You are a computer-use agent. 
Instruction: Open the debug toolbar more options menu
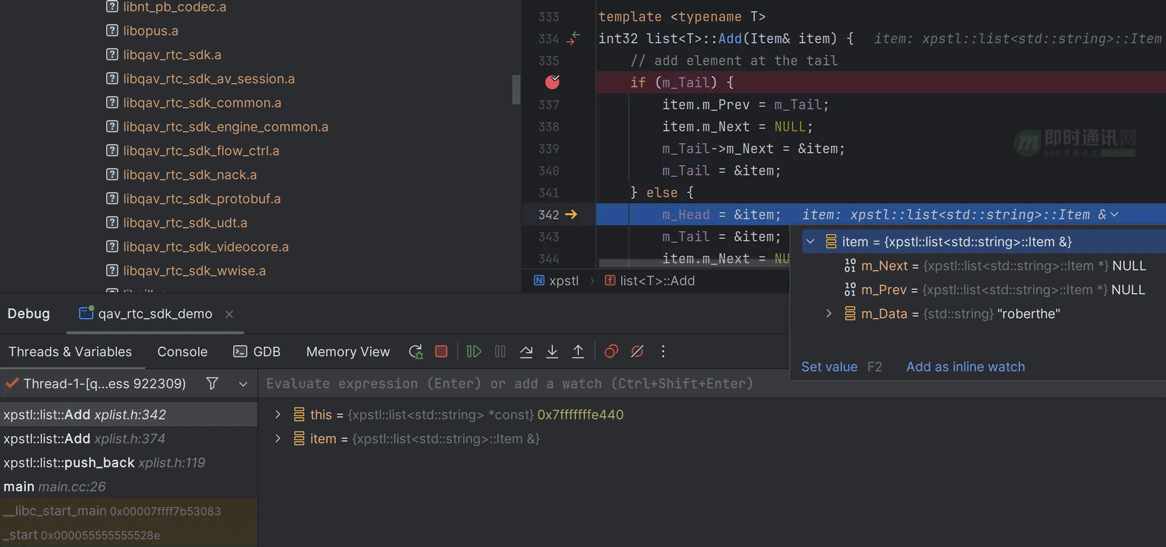click(x=663, y=352)
